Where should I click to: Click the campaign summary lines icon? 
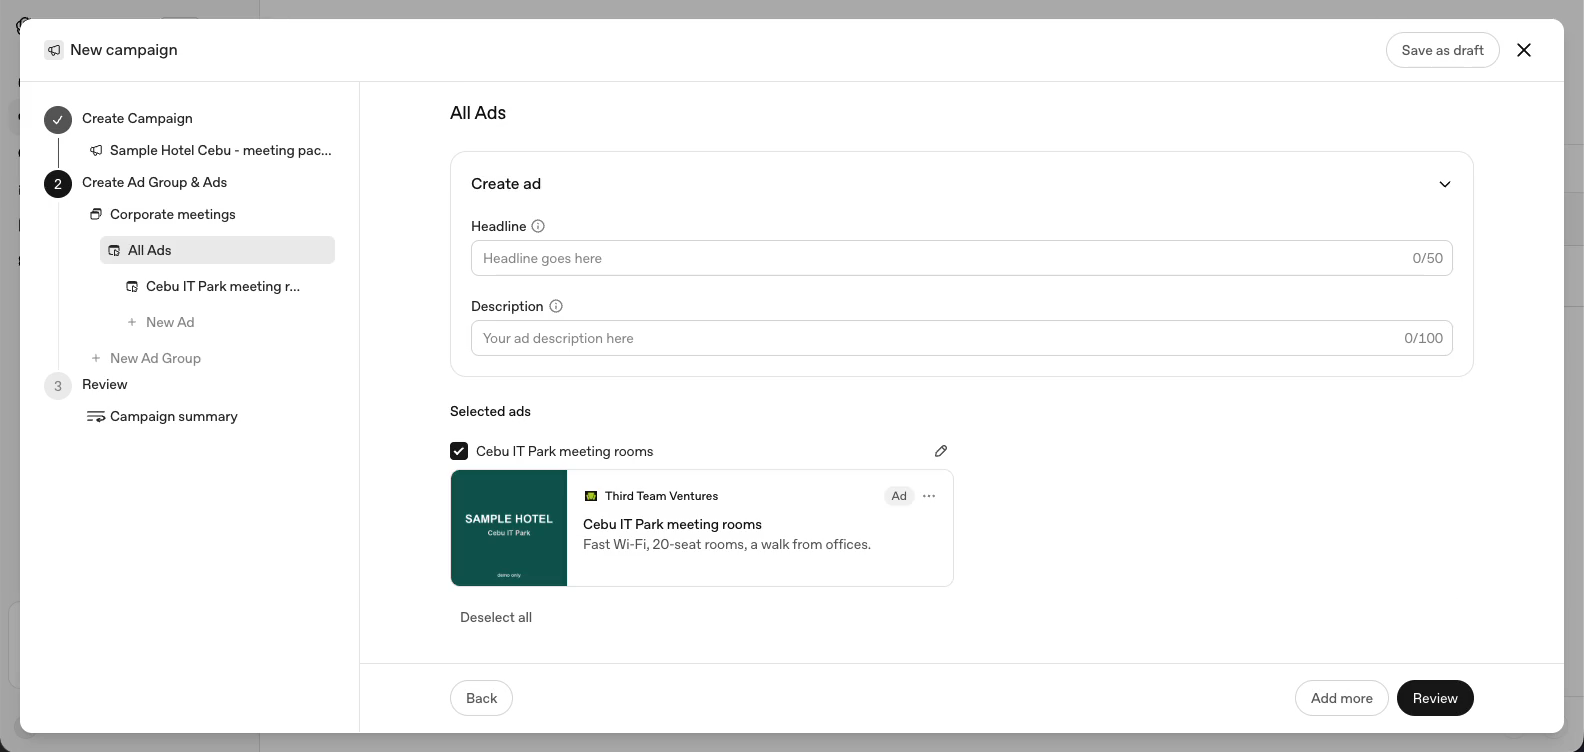tap(96, 416)
